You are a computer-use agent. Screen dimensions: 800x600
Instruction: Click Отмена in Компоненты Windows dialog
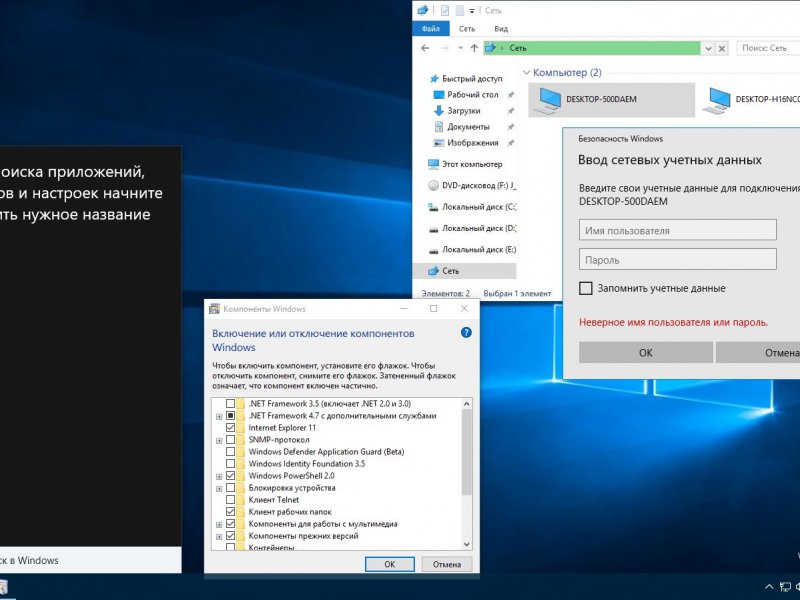[x=447, y=564]
